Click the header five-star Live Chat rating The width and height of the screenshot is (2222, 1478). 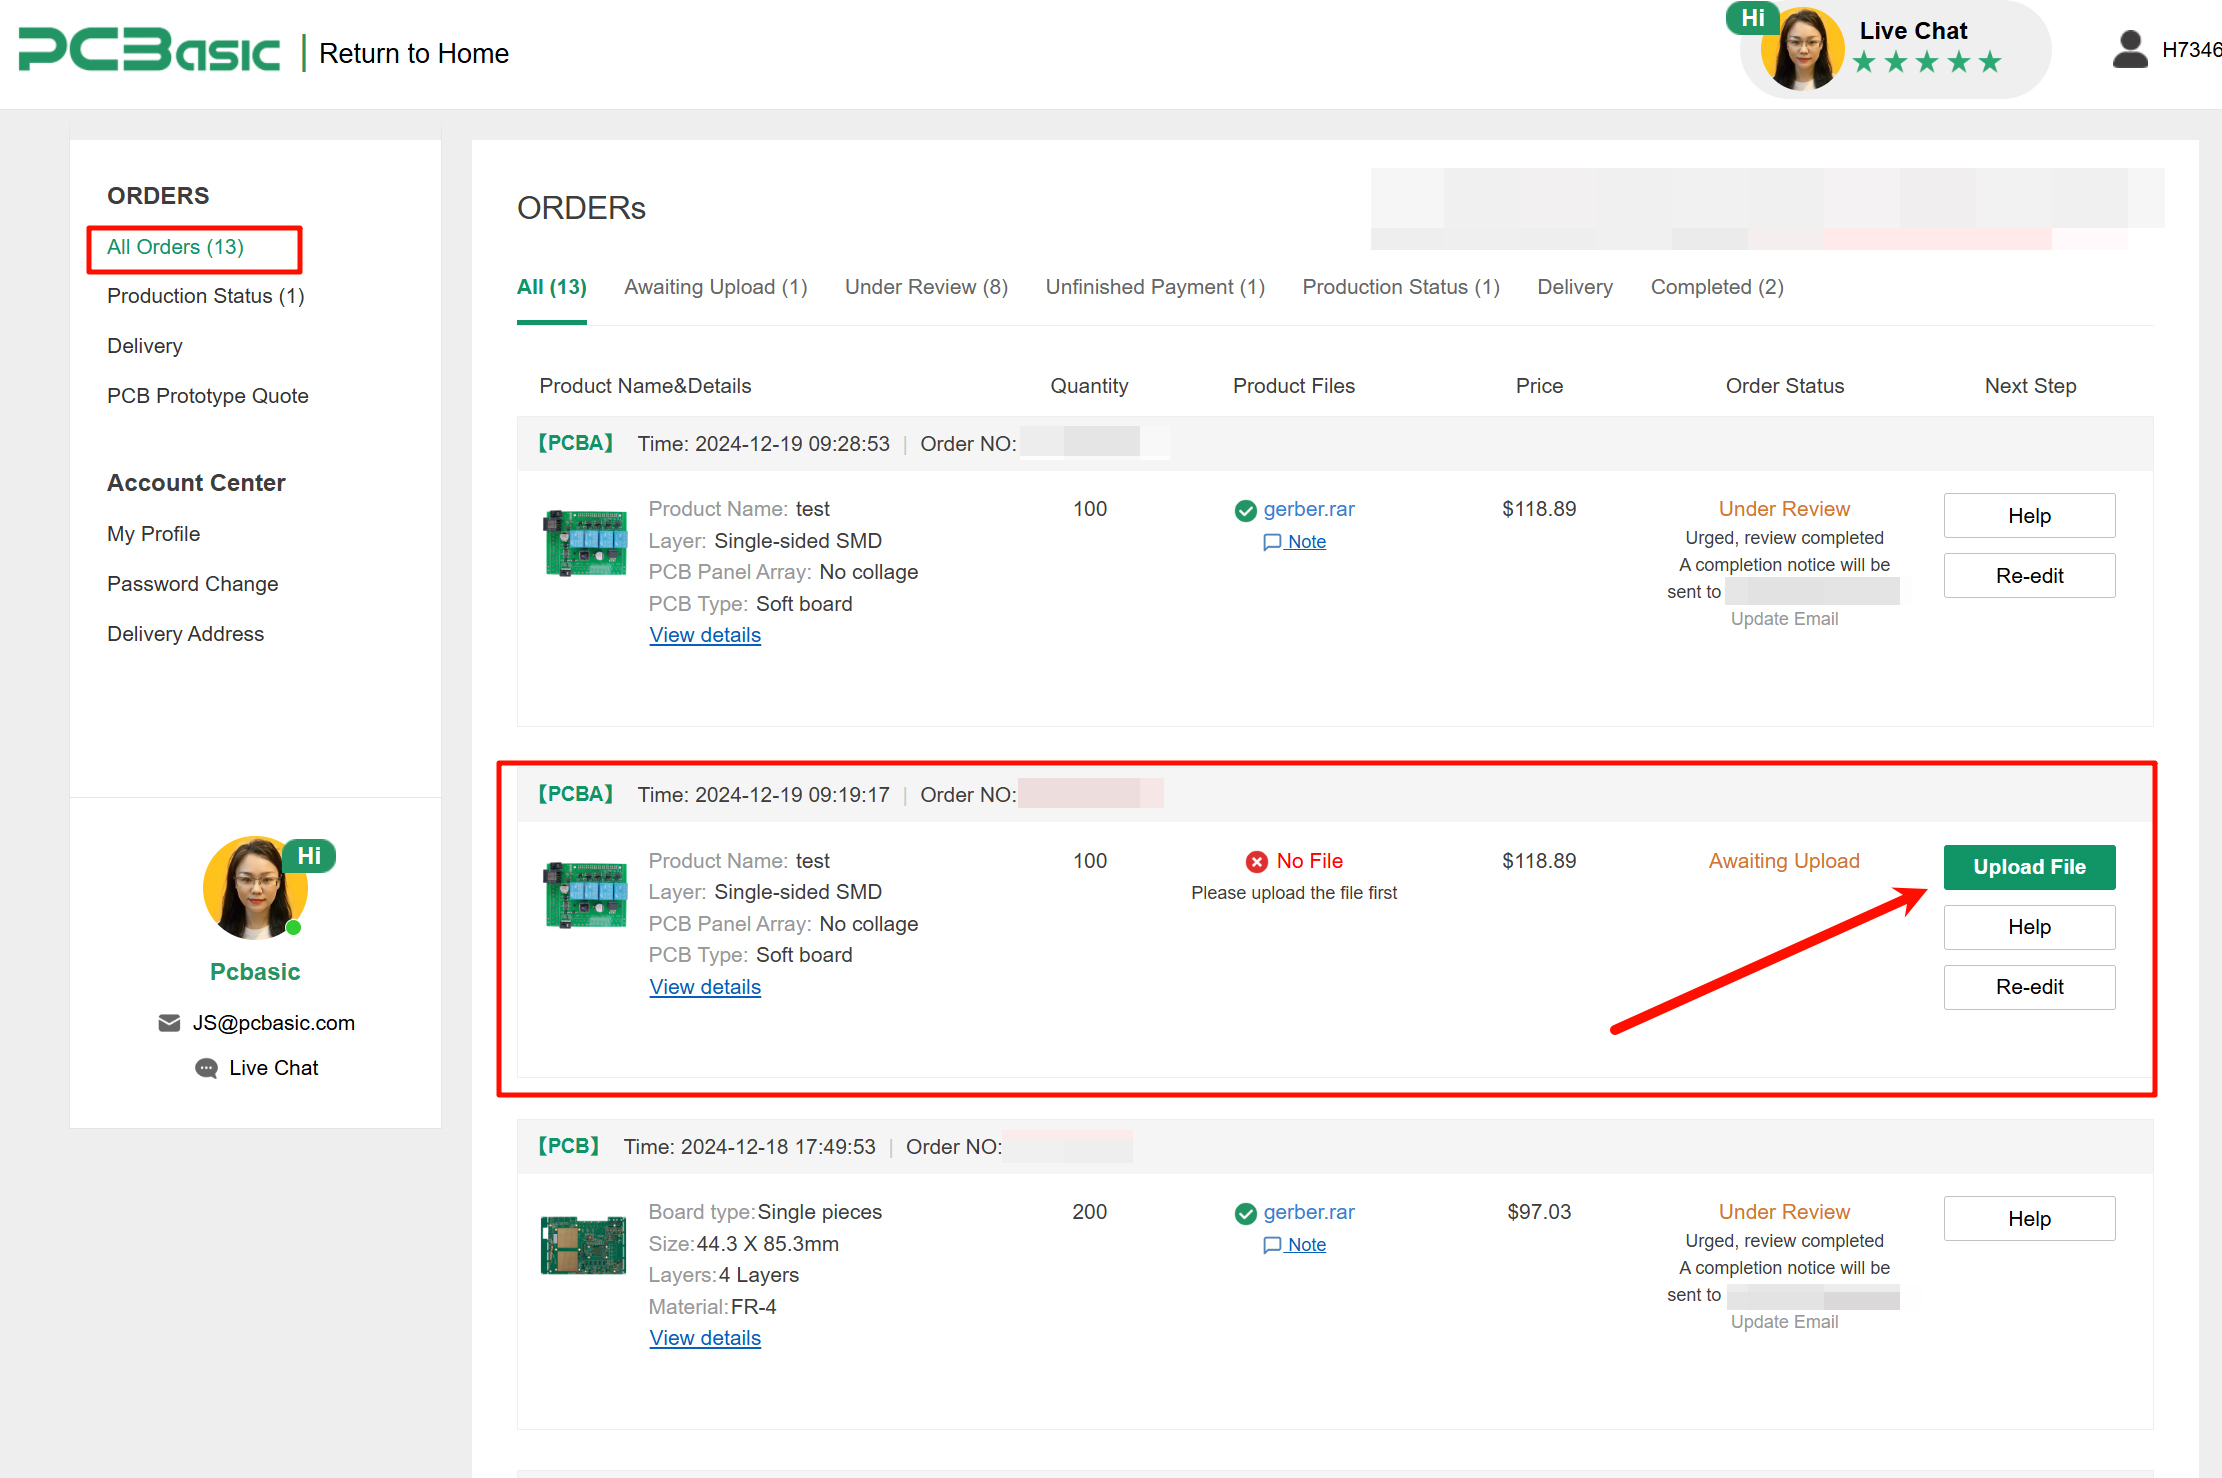[1926, 62]
